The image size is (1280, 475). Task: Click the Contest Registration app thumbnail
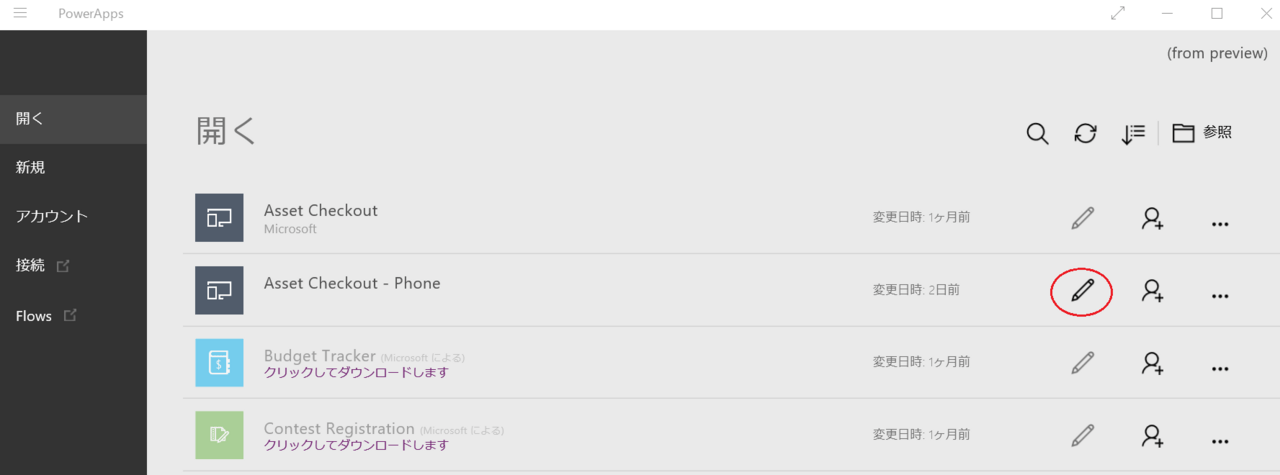(219, 435)
